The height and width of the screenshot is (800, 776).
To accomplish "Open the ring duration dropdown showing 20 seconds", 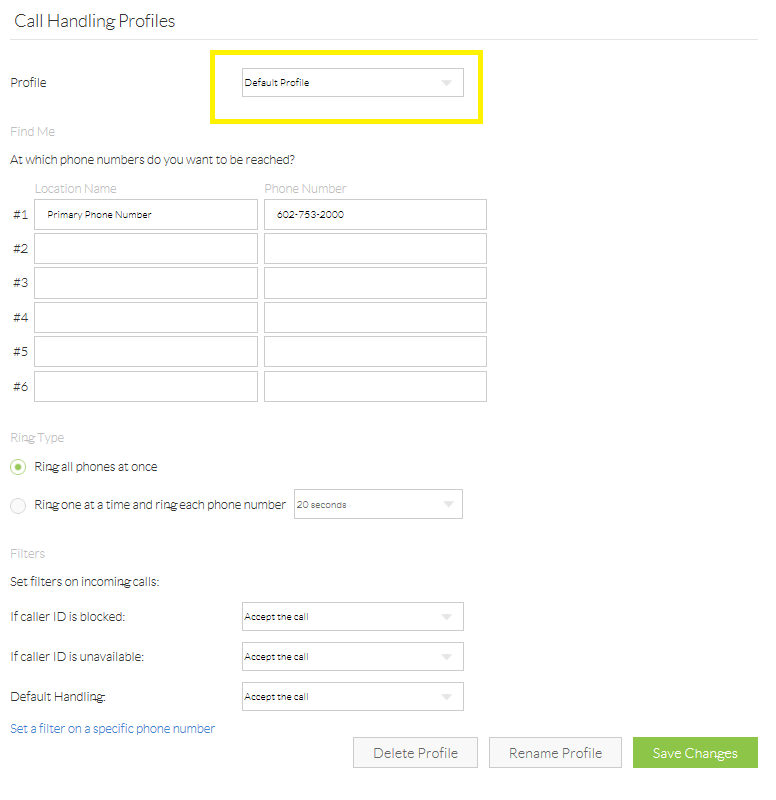I will [378, 504].
